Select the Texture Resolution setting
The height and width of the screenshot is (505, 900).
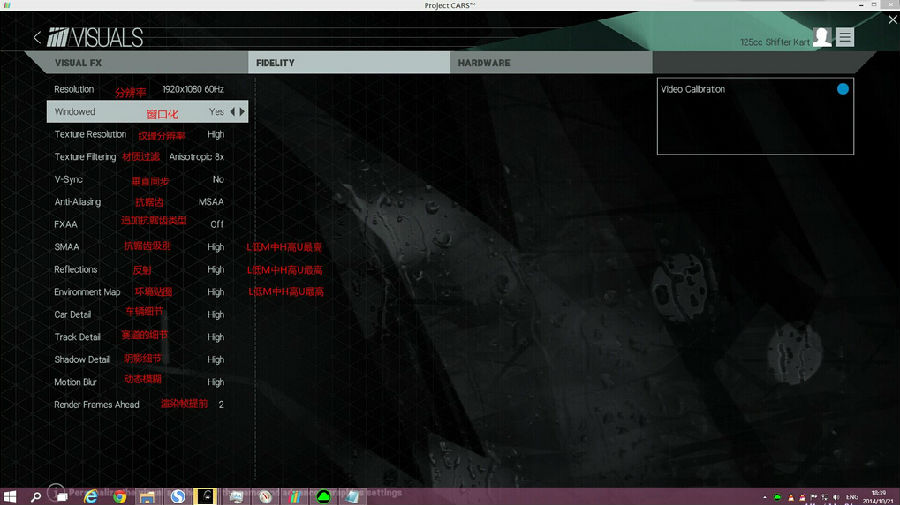pyautogui.click(x=148, y=134)
